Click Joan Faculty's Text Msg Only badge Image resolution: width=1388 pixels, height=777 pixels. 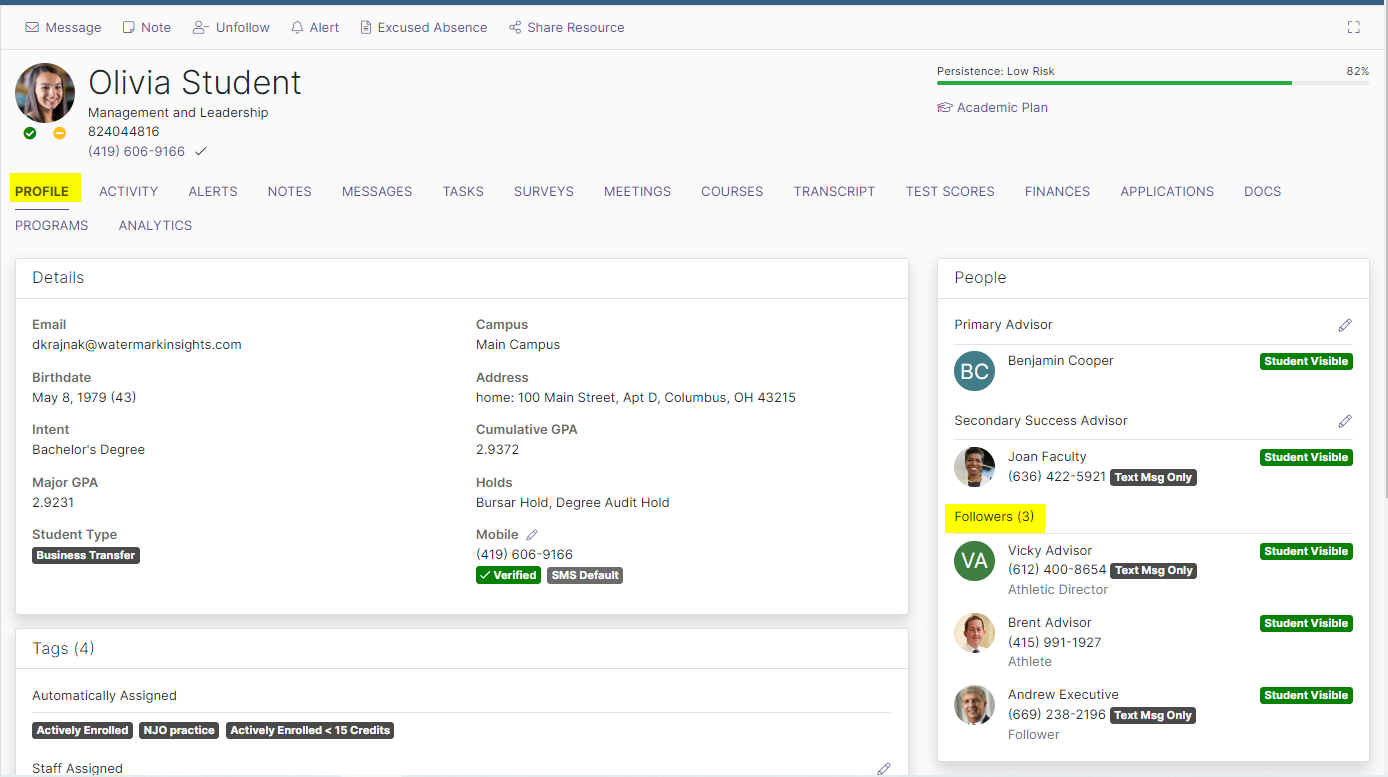(x=1153, y=477)
